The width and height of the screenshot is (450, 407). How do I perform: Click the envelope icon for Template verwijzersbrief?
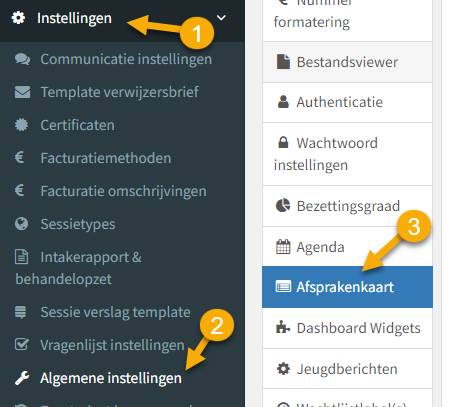click(x=22, y=92)
